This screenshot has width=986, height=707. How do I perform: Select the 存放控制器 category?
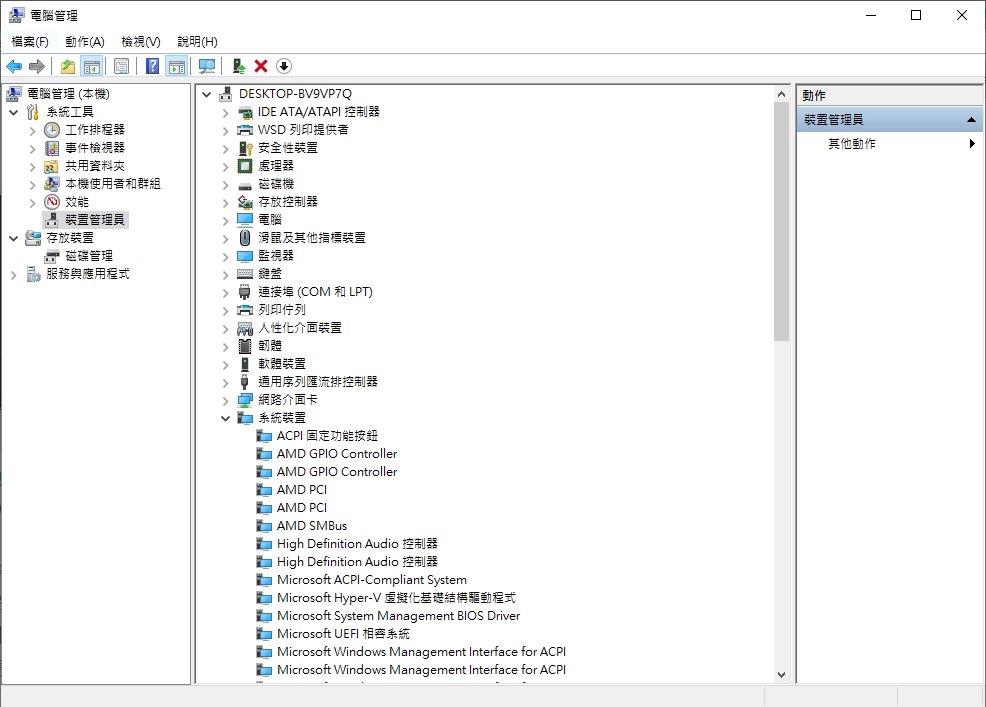(288, 202)
